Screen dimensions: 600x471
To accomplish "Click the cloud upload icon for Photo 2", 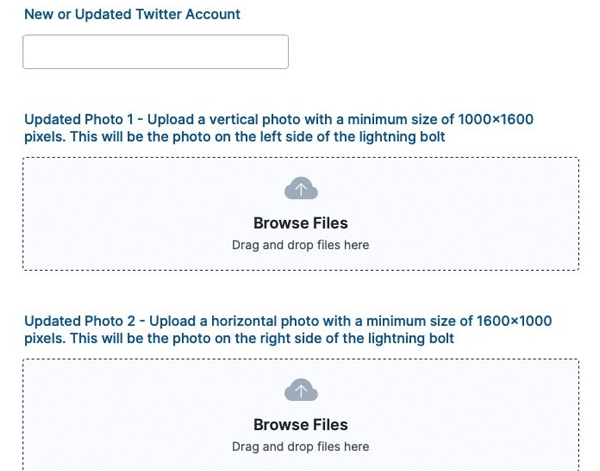I will pyautogui.click(x=301, y=390).
